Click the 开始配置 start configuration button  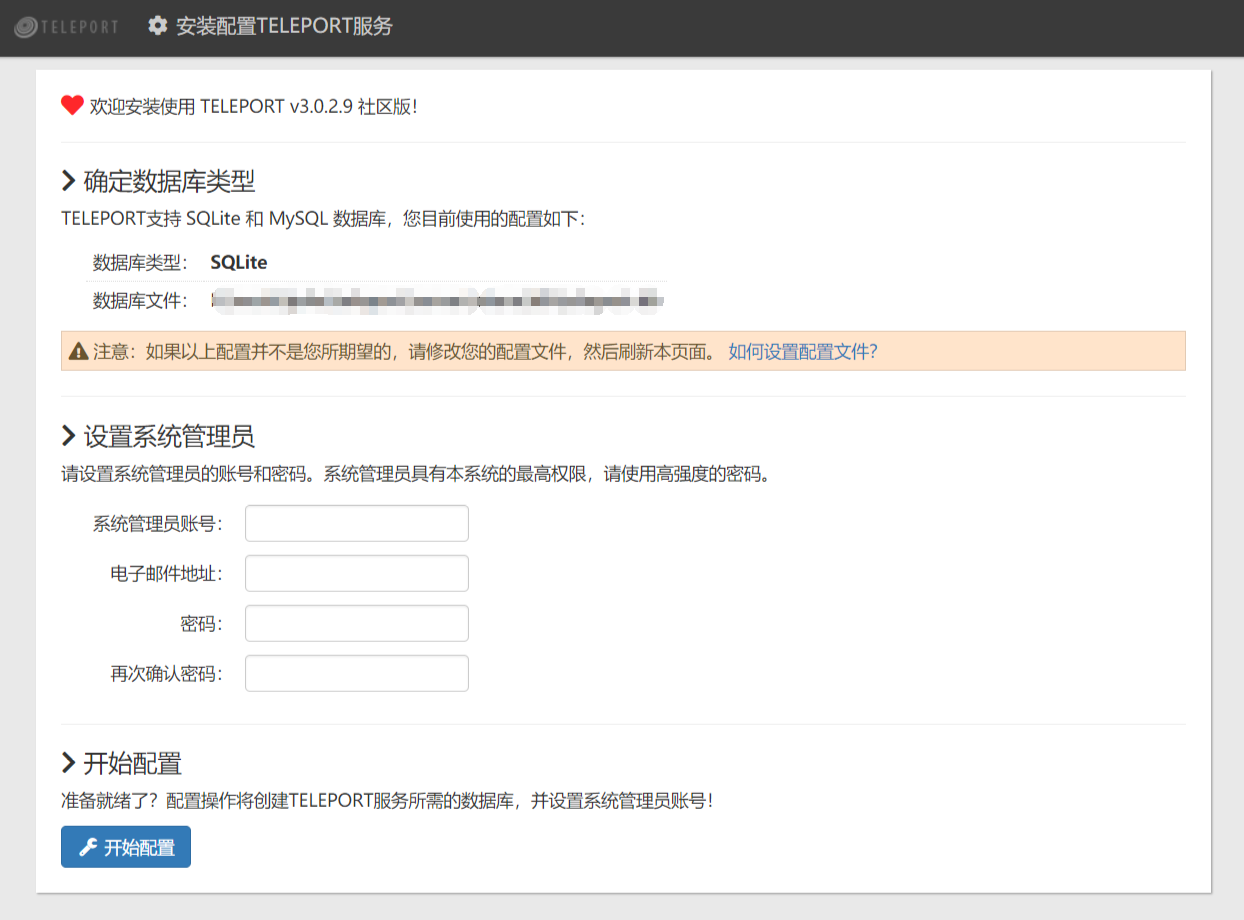tap(126, 847)
